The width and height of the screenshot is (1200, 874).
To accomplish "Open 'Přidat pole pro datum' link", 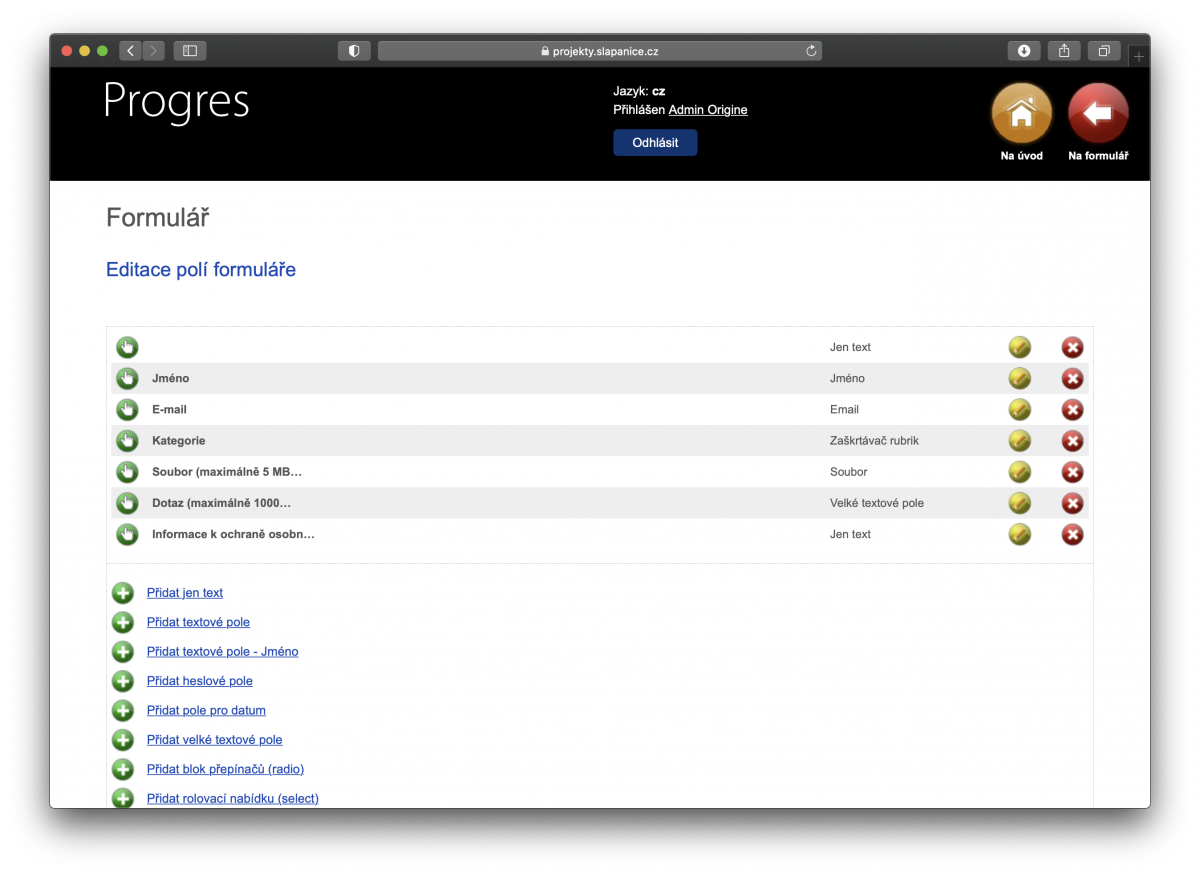I will [x=206, y=710].
